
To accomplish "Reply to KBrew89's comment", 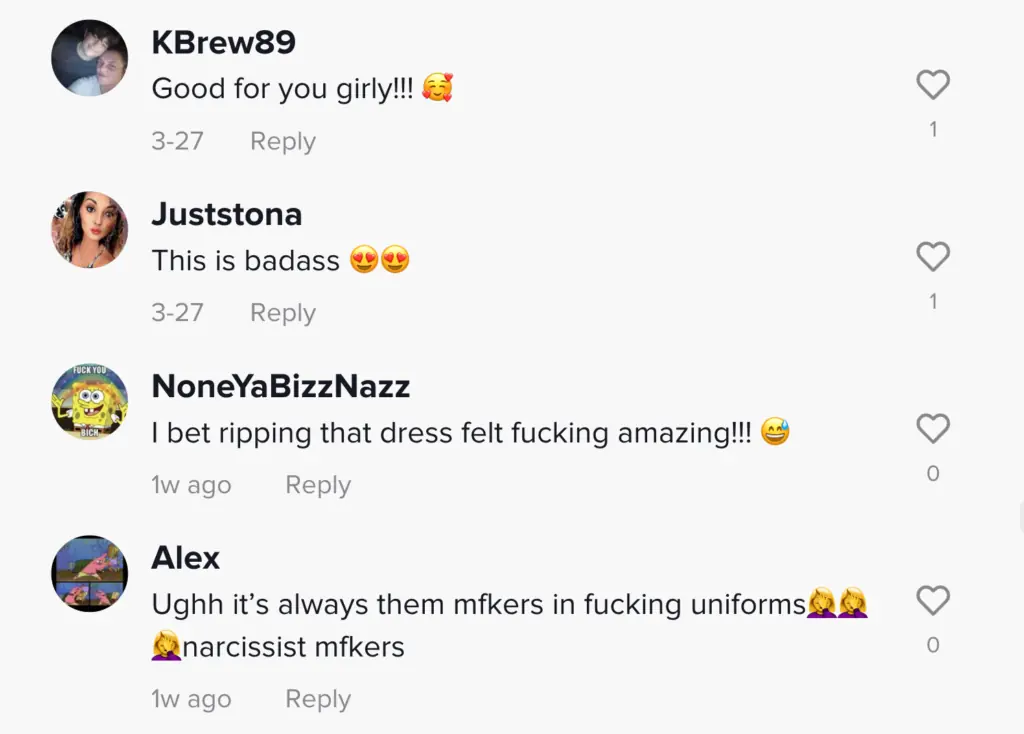I will pos(283,141).
